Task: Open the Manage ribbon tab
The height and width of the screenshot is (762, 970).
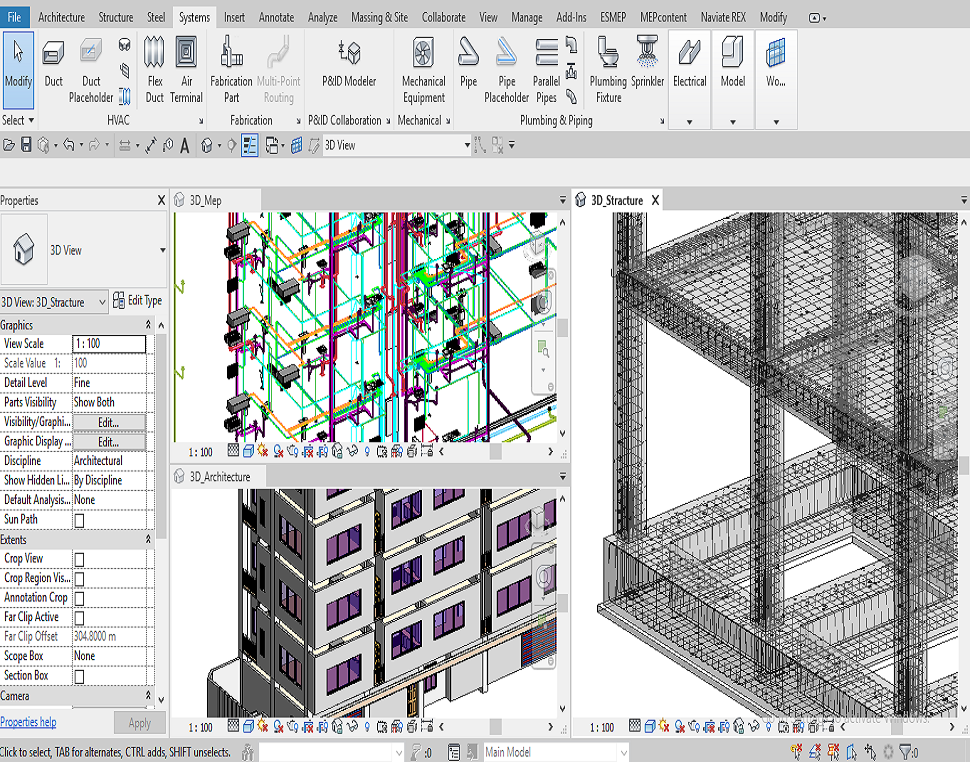Action: click(x=527, y=17)
